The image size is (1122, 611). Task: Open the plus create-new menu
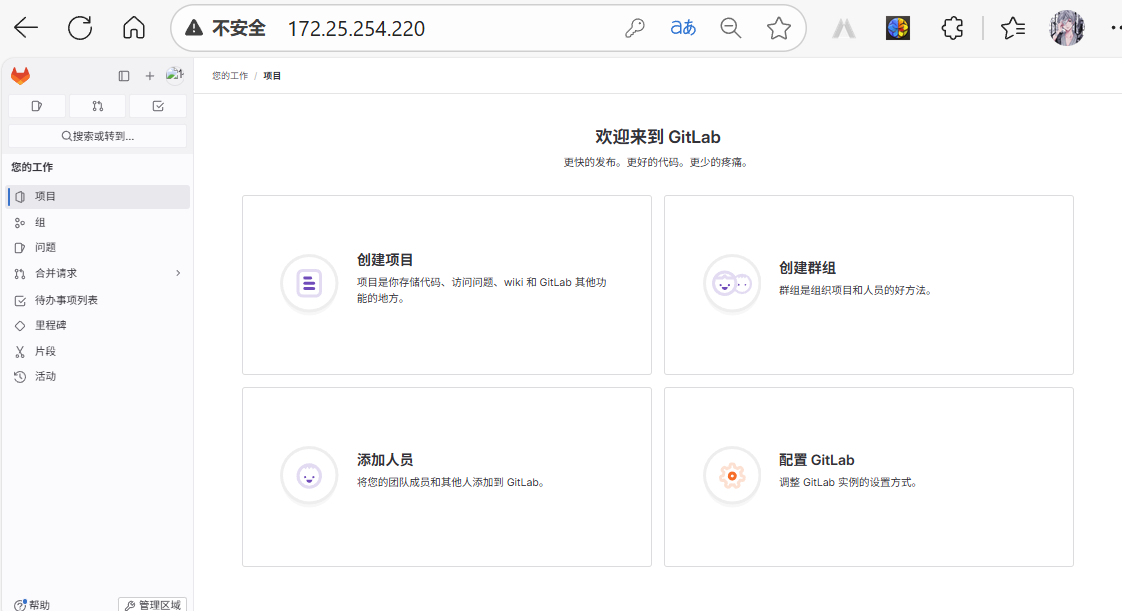(150, 76)
